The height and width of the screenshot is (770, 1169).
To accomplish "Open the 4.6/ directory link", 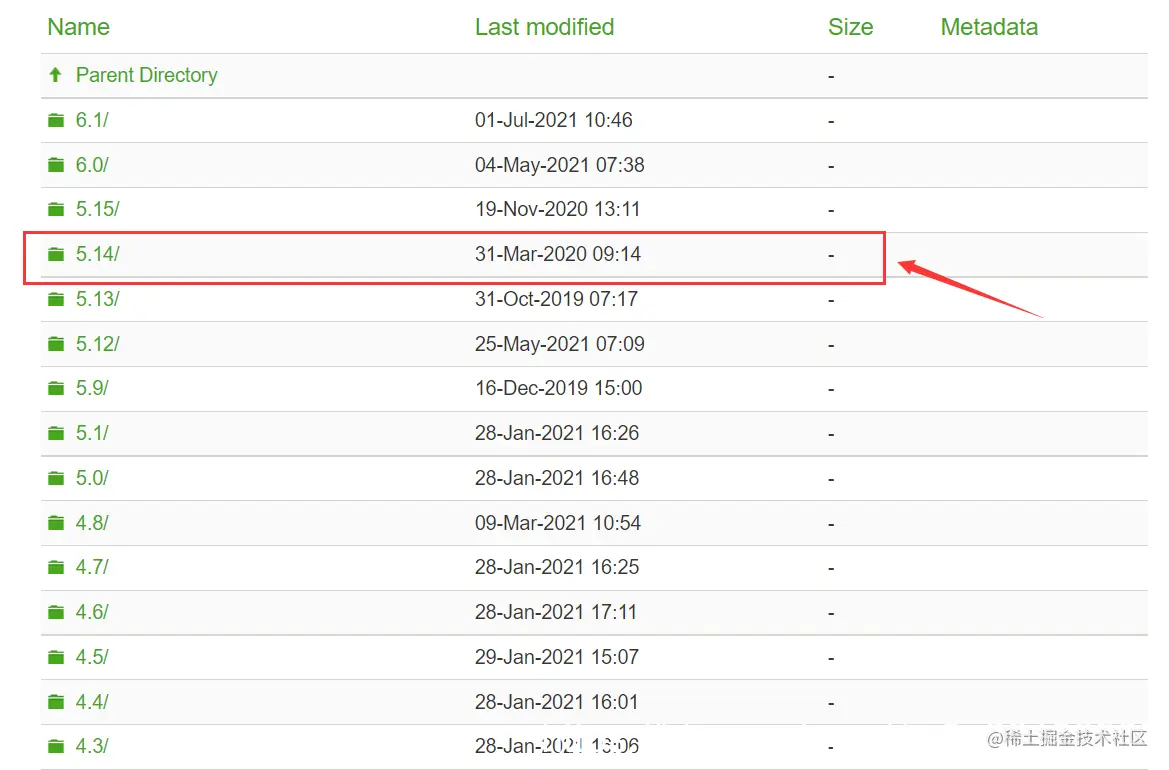I will click(x=92, y=612).
